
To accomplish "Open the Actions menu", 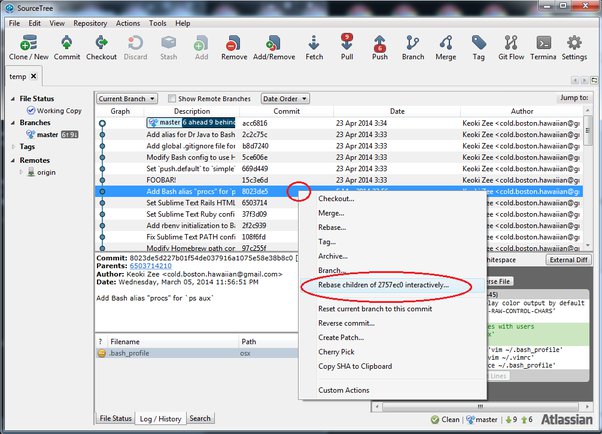I will coord(128,23).
